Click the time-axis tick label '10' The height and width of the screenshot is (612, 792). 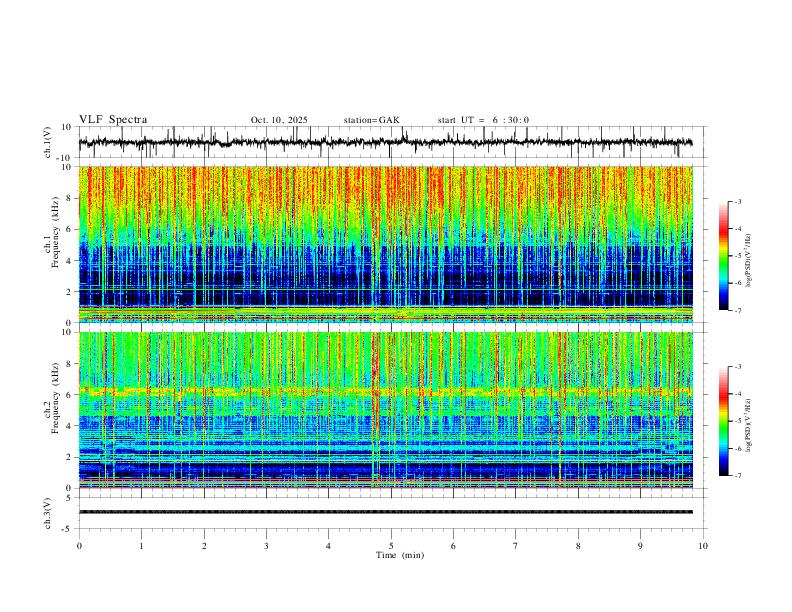pos(703,546)
